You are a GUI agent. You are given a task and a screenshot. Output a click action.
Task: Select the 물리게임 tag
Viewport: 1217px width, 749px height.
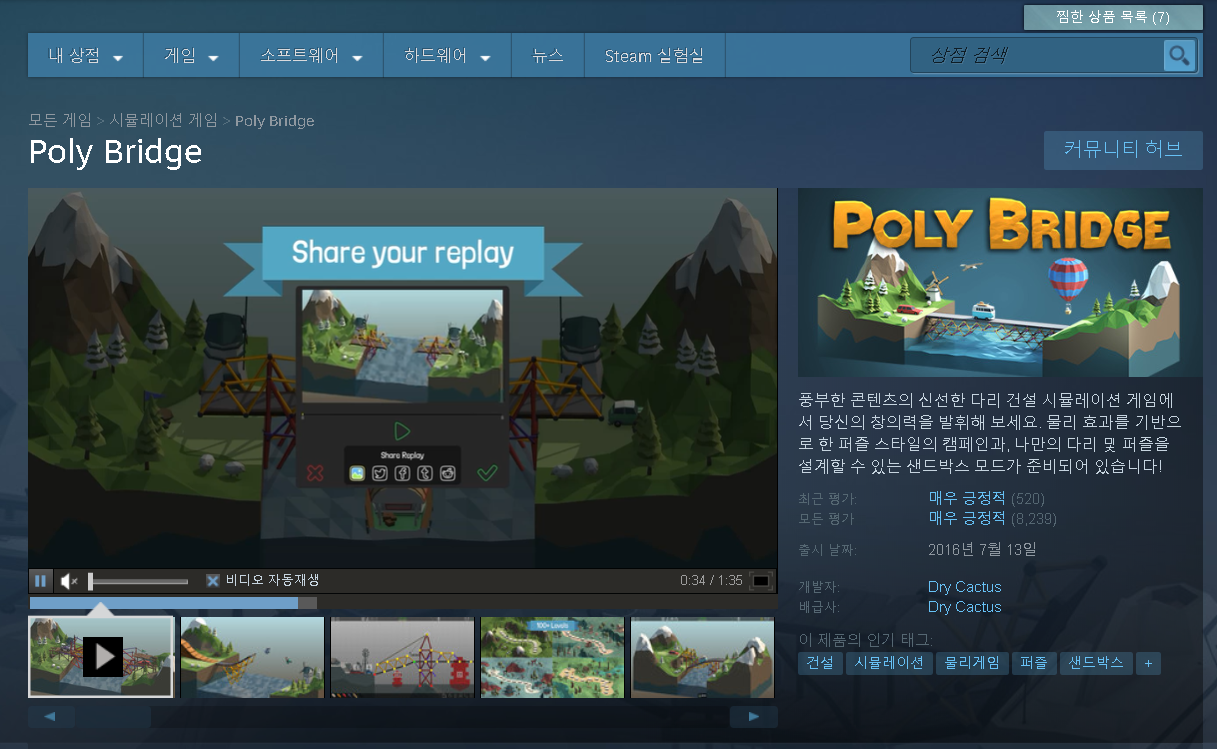972,663
